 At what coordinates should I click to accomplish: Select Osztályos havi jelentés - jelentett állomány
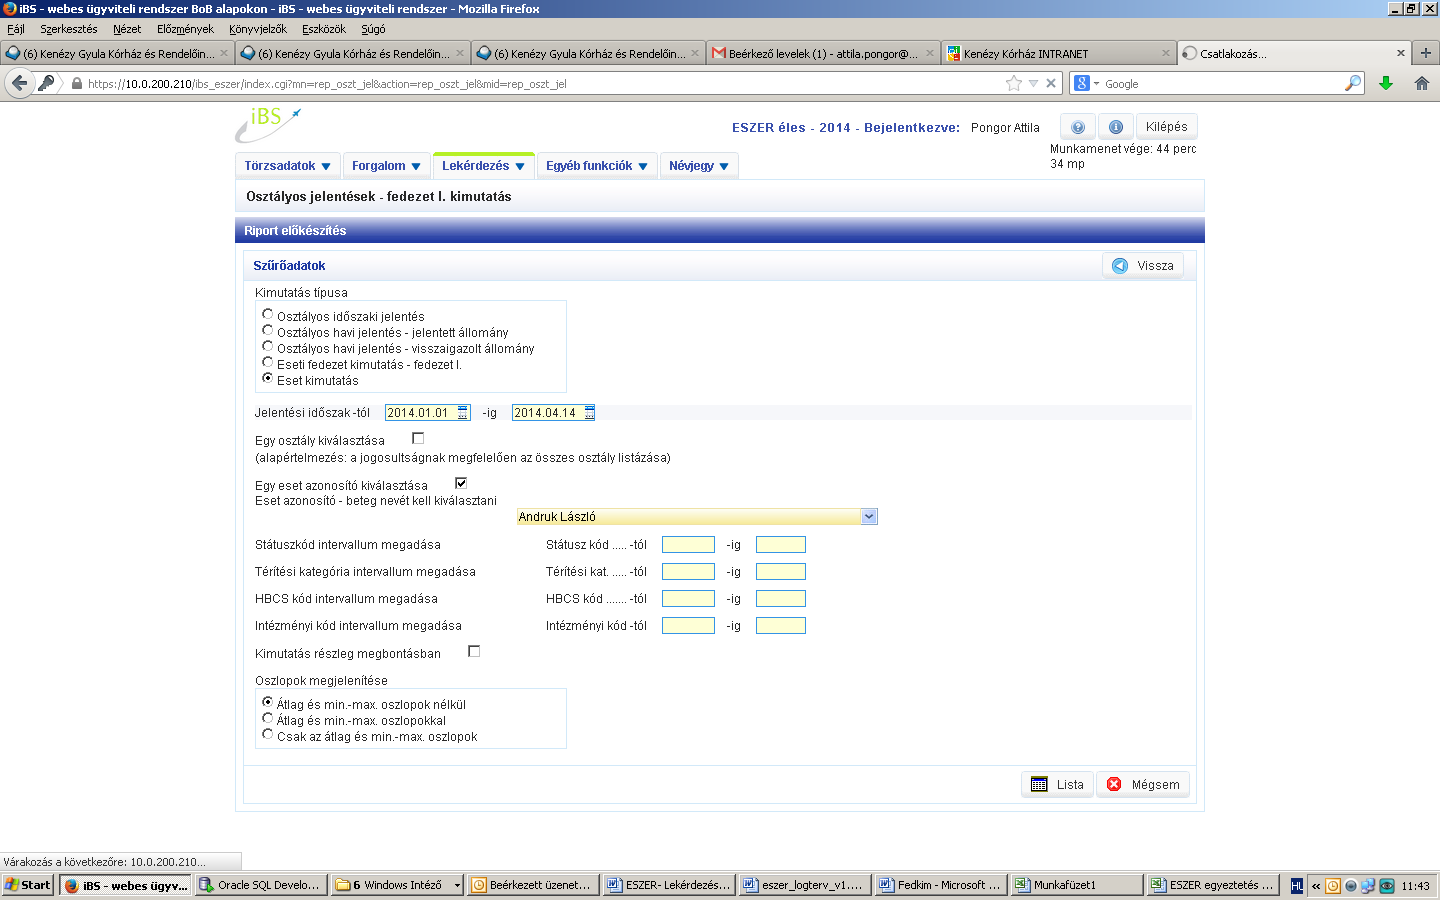(x=267, y=330)
